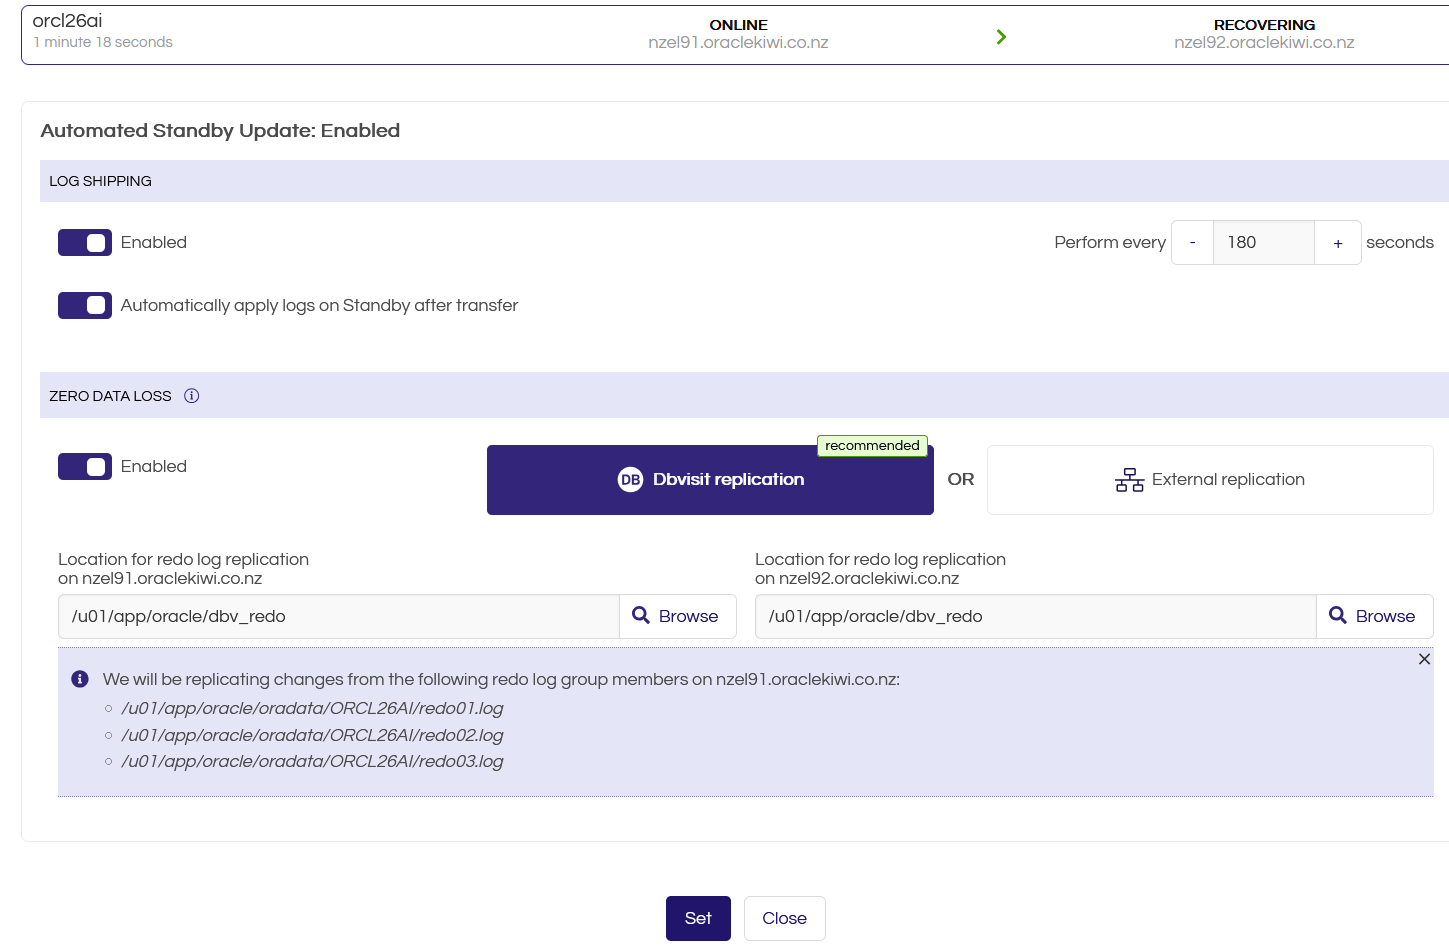Click the Zero Data Loss info icon
The width and height of the screenshot is (1449, 950).
tap(192, 396)
